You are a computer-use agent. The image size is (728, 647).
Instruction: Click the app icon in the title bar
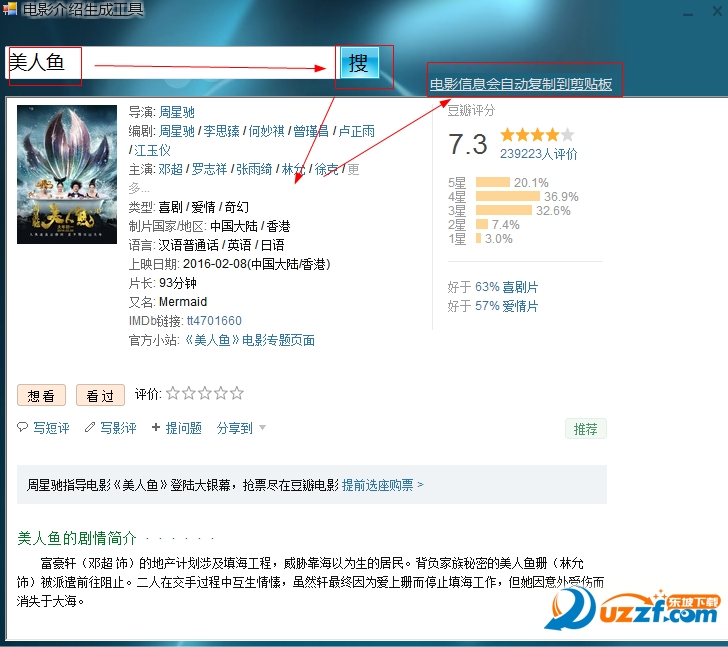click(x=10, y=8)
